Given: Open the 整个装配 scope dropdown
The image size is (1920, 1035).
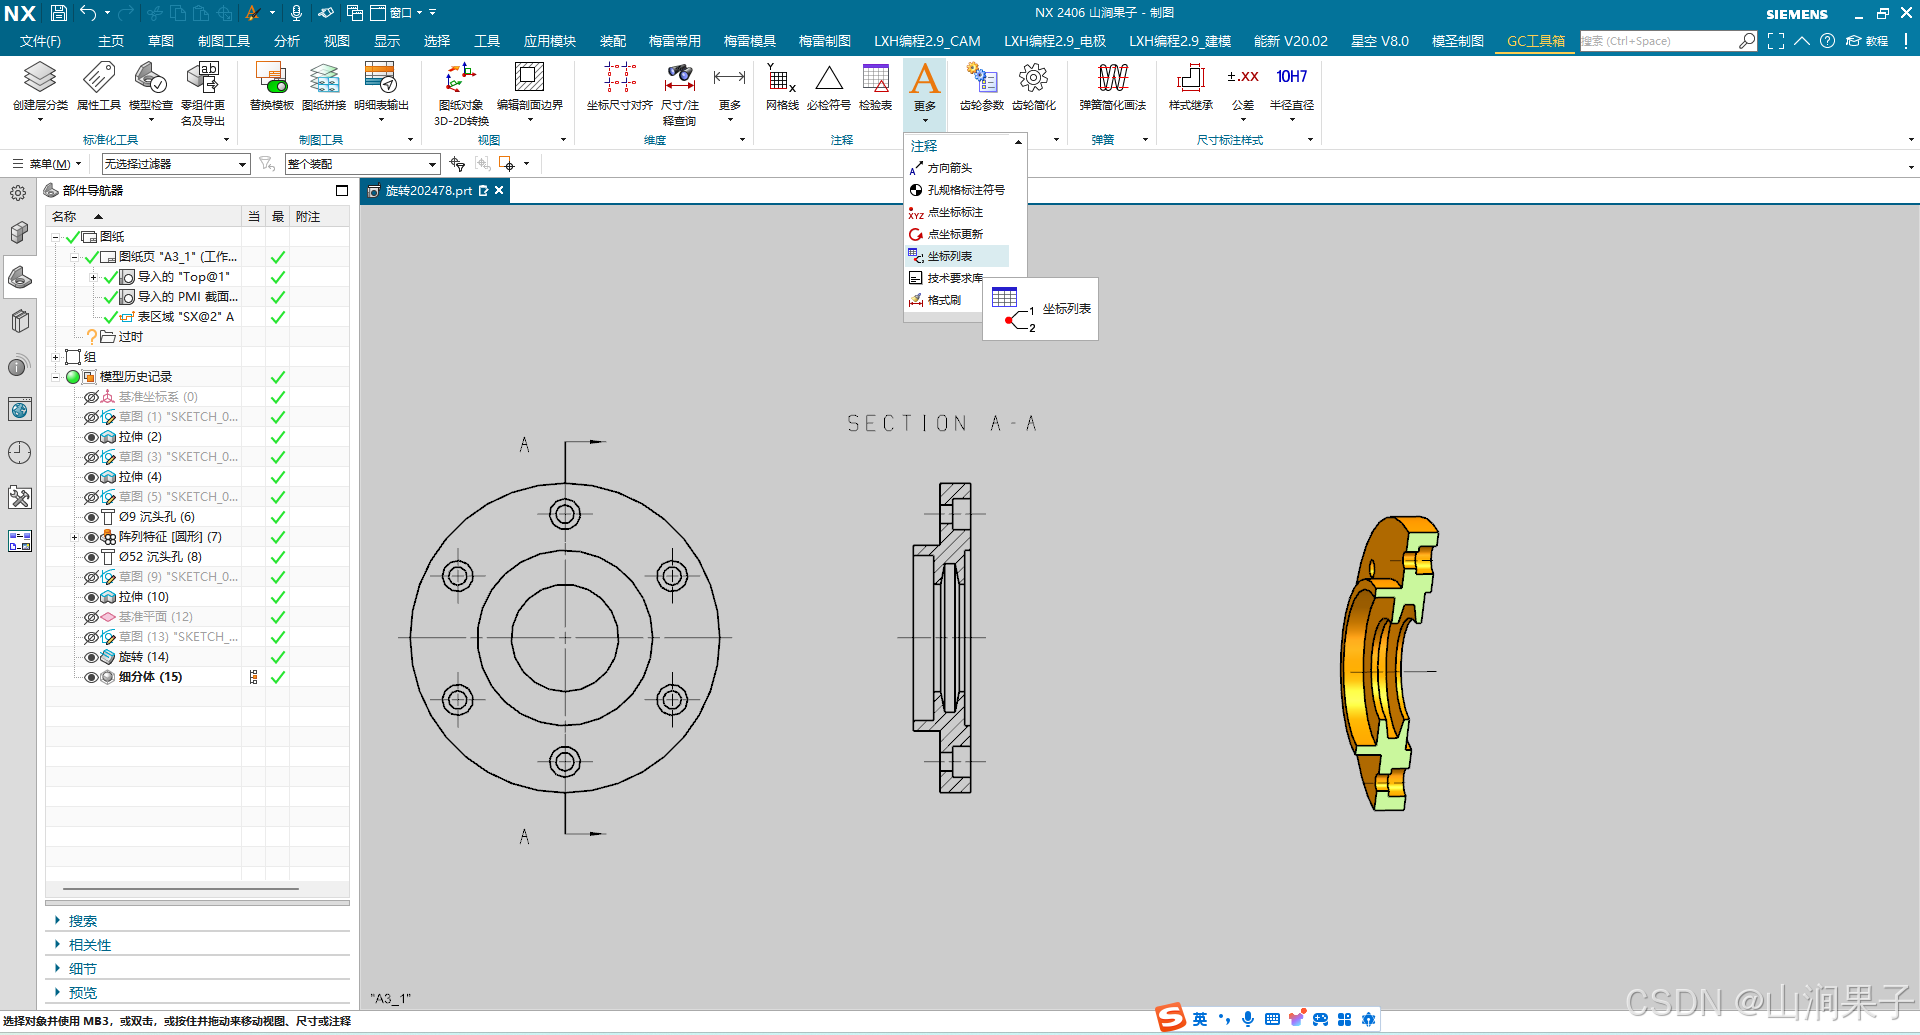Looking at the screenshot, I should 362,164.
